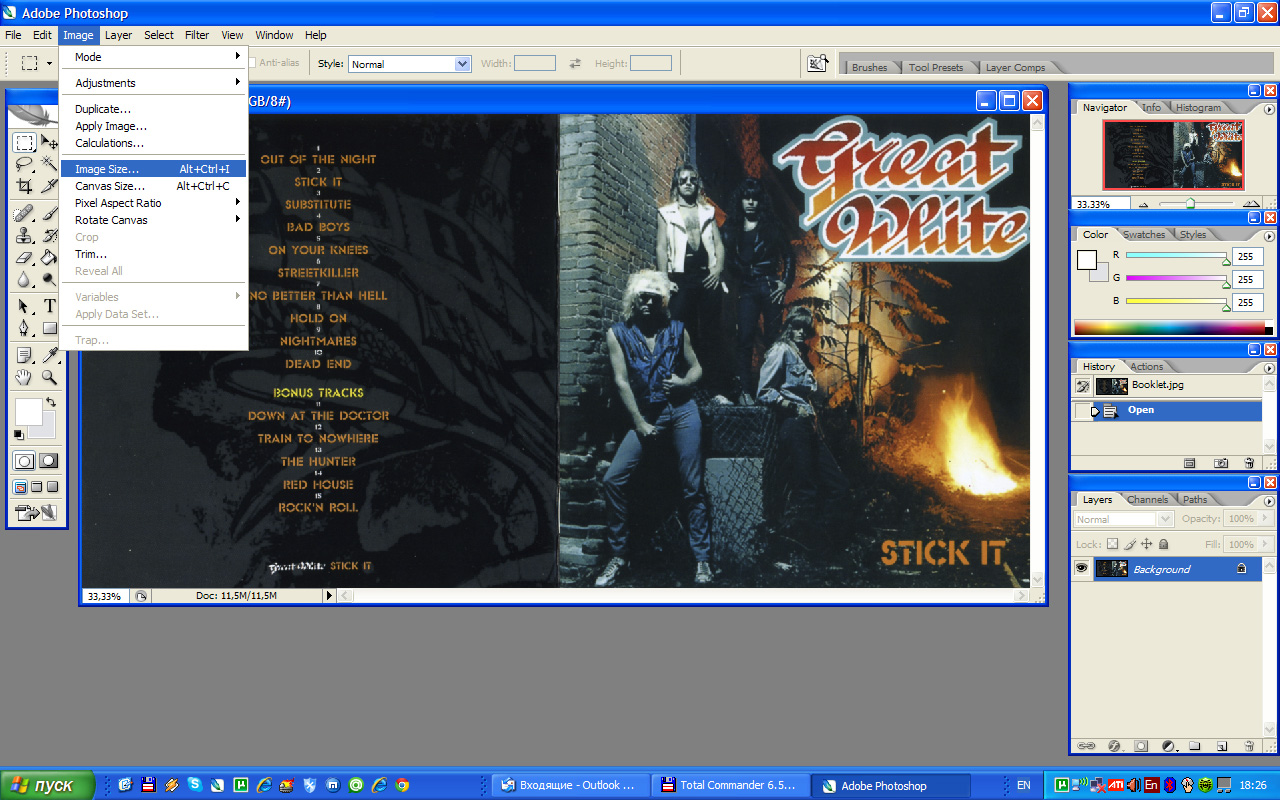This screenshot has height=800, width=1280.
Task: Switch to the Swatches tab
Action: click(x=1144, y=235)
